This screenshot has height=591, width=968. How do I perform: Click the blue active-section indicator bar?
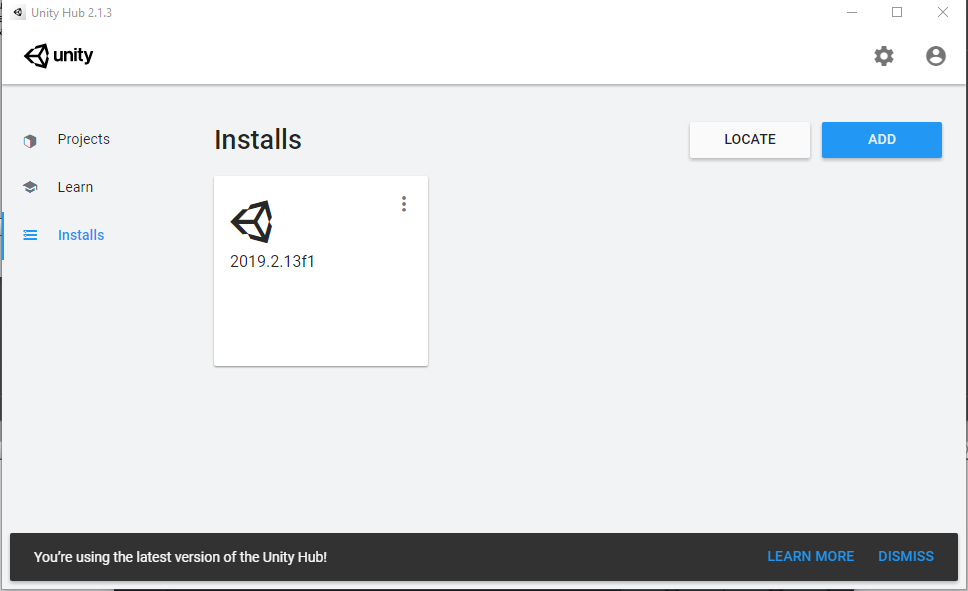pos(3,235)
